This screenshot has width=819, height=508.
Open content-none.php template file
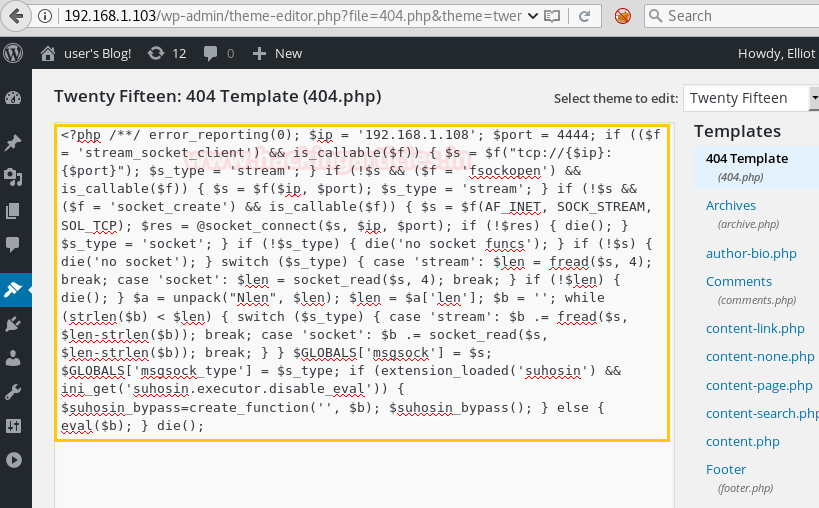point(760,357)
